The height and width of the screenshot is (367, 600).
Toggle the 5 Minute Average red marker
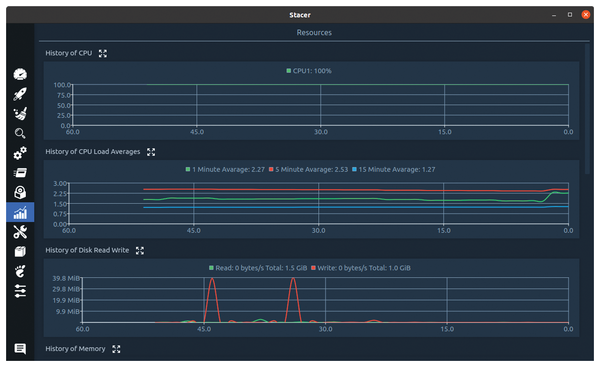(271, 169)
